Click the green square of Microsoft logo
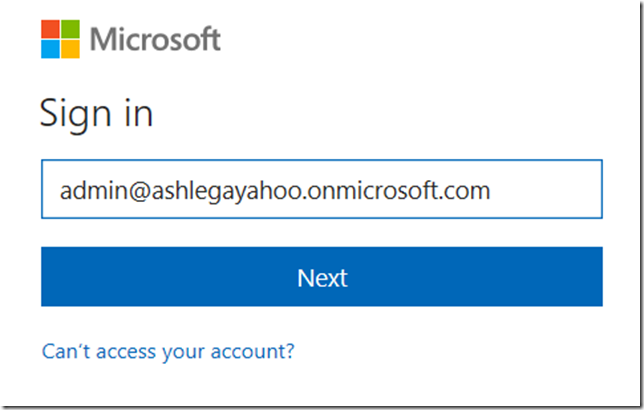 tap(70, 29)
